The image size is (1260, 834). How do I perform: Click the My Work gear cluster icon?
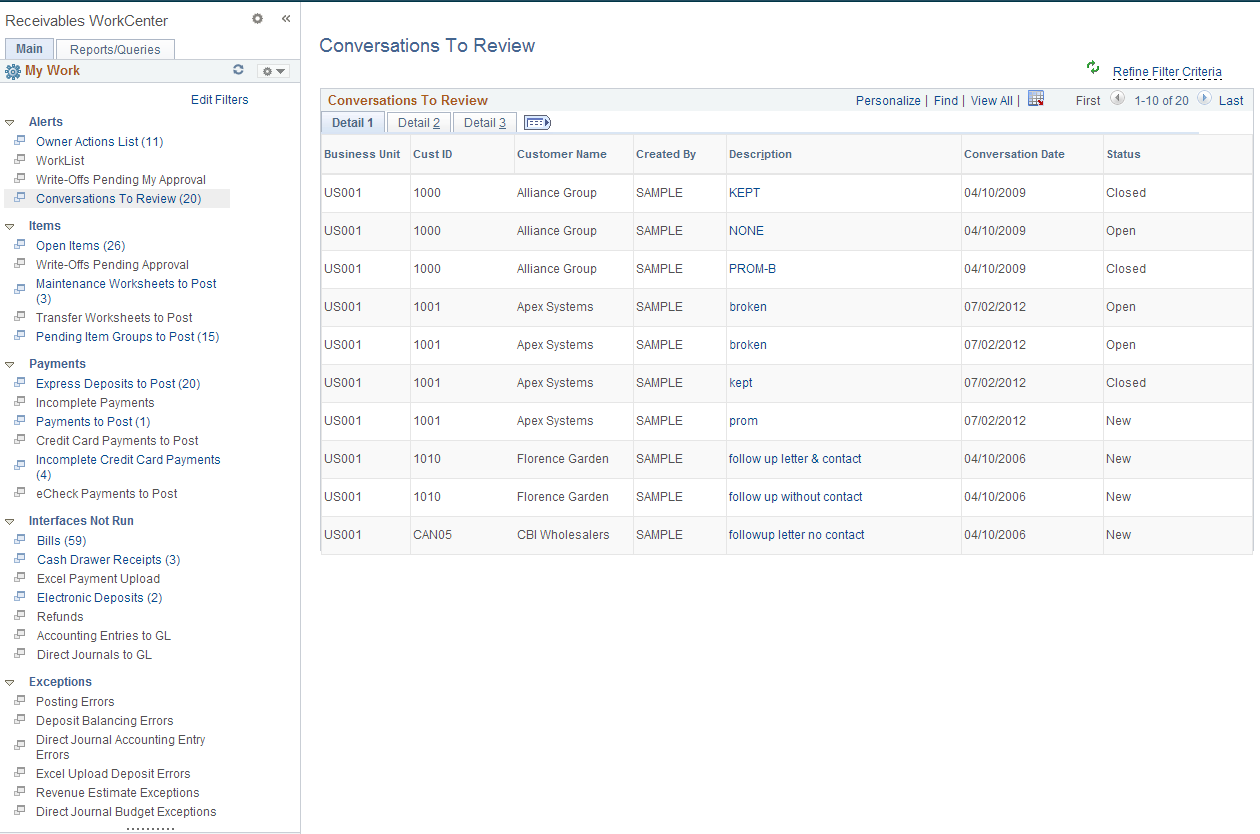[x=13, y=71]
